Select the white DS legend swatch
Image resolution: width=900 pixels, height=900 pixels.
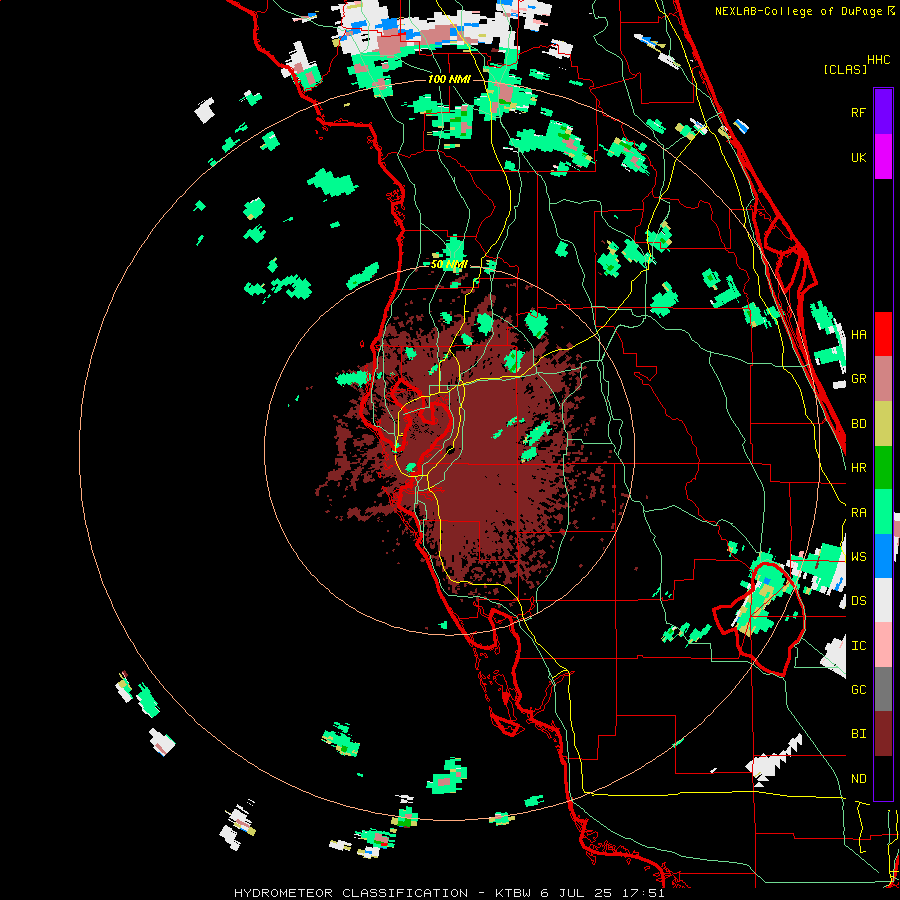tap(883, 600)
